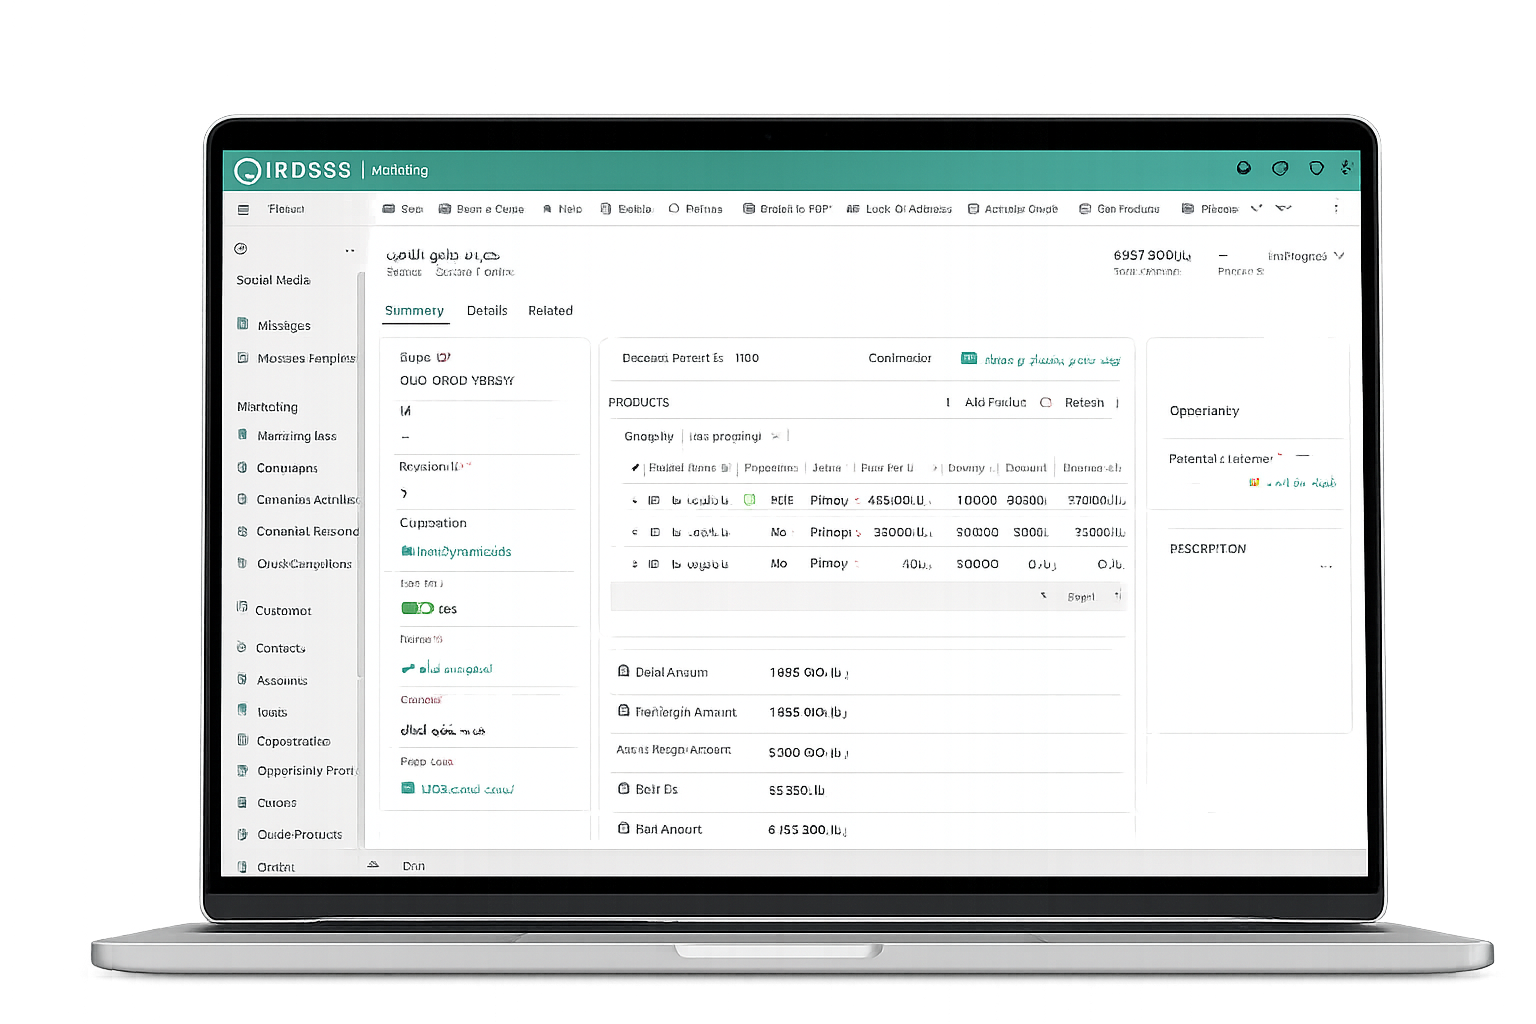1536x1024 pixels.
Task: Click the hamburger menu icon in sidebar
Action: 243,210
